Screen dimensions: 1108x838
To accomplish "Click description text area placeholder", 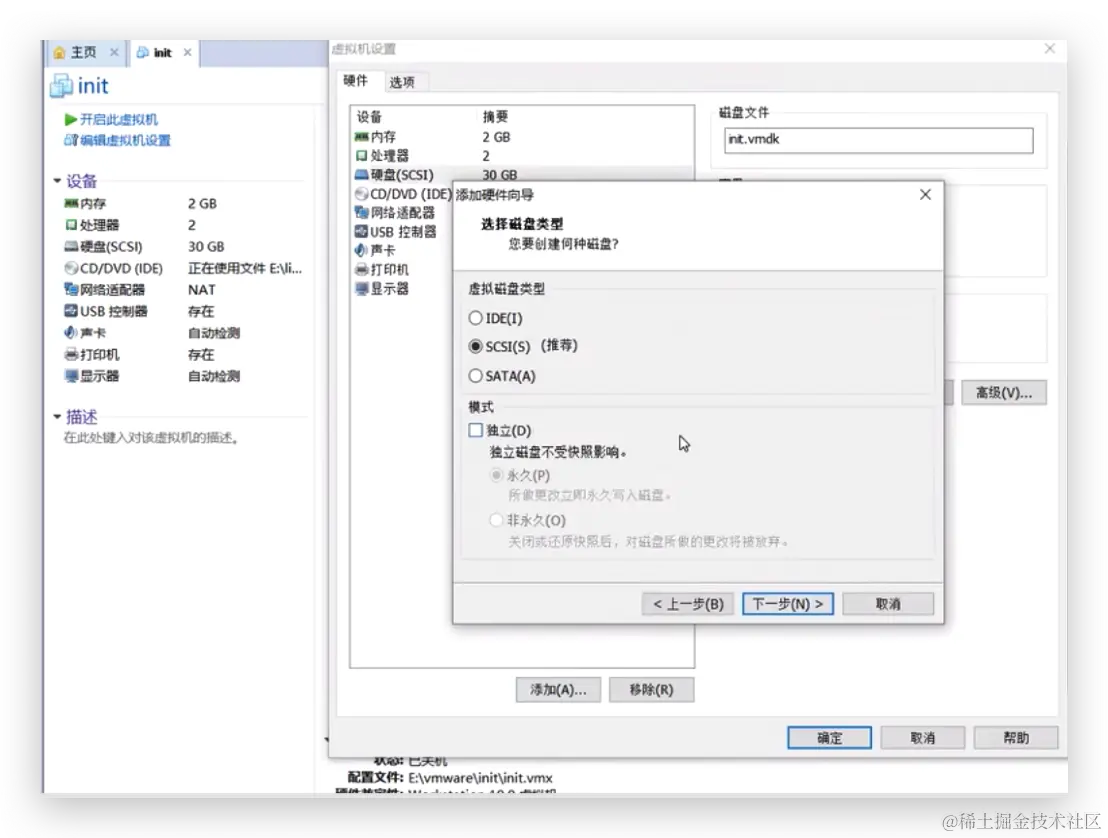I will 151,438.
